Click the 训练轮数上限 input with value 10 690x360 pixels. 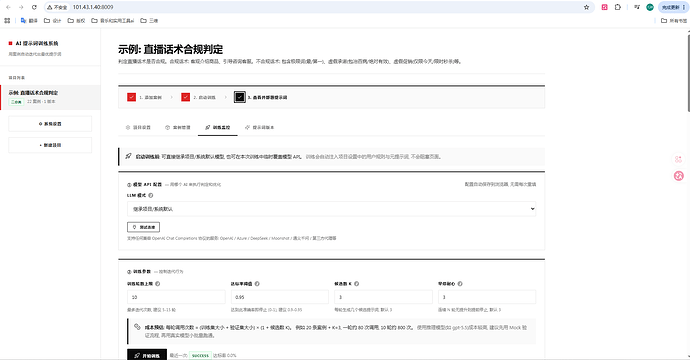coord(176,297)
